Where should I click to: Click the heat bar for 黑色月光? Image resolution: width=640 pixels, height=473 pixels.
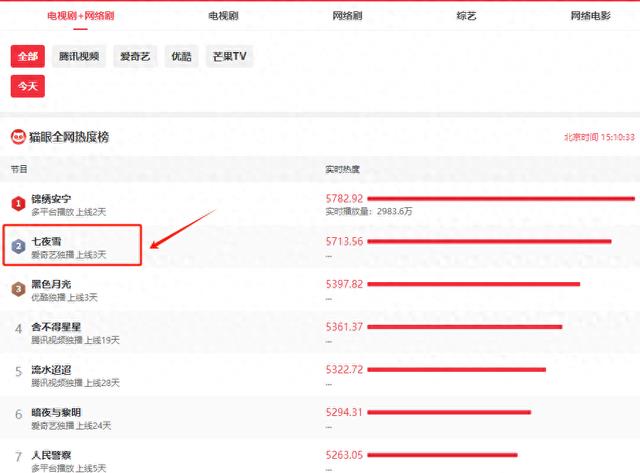[x=474, y=284]
